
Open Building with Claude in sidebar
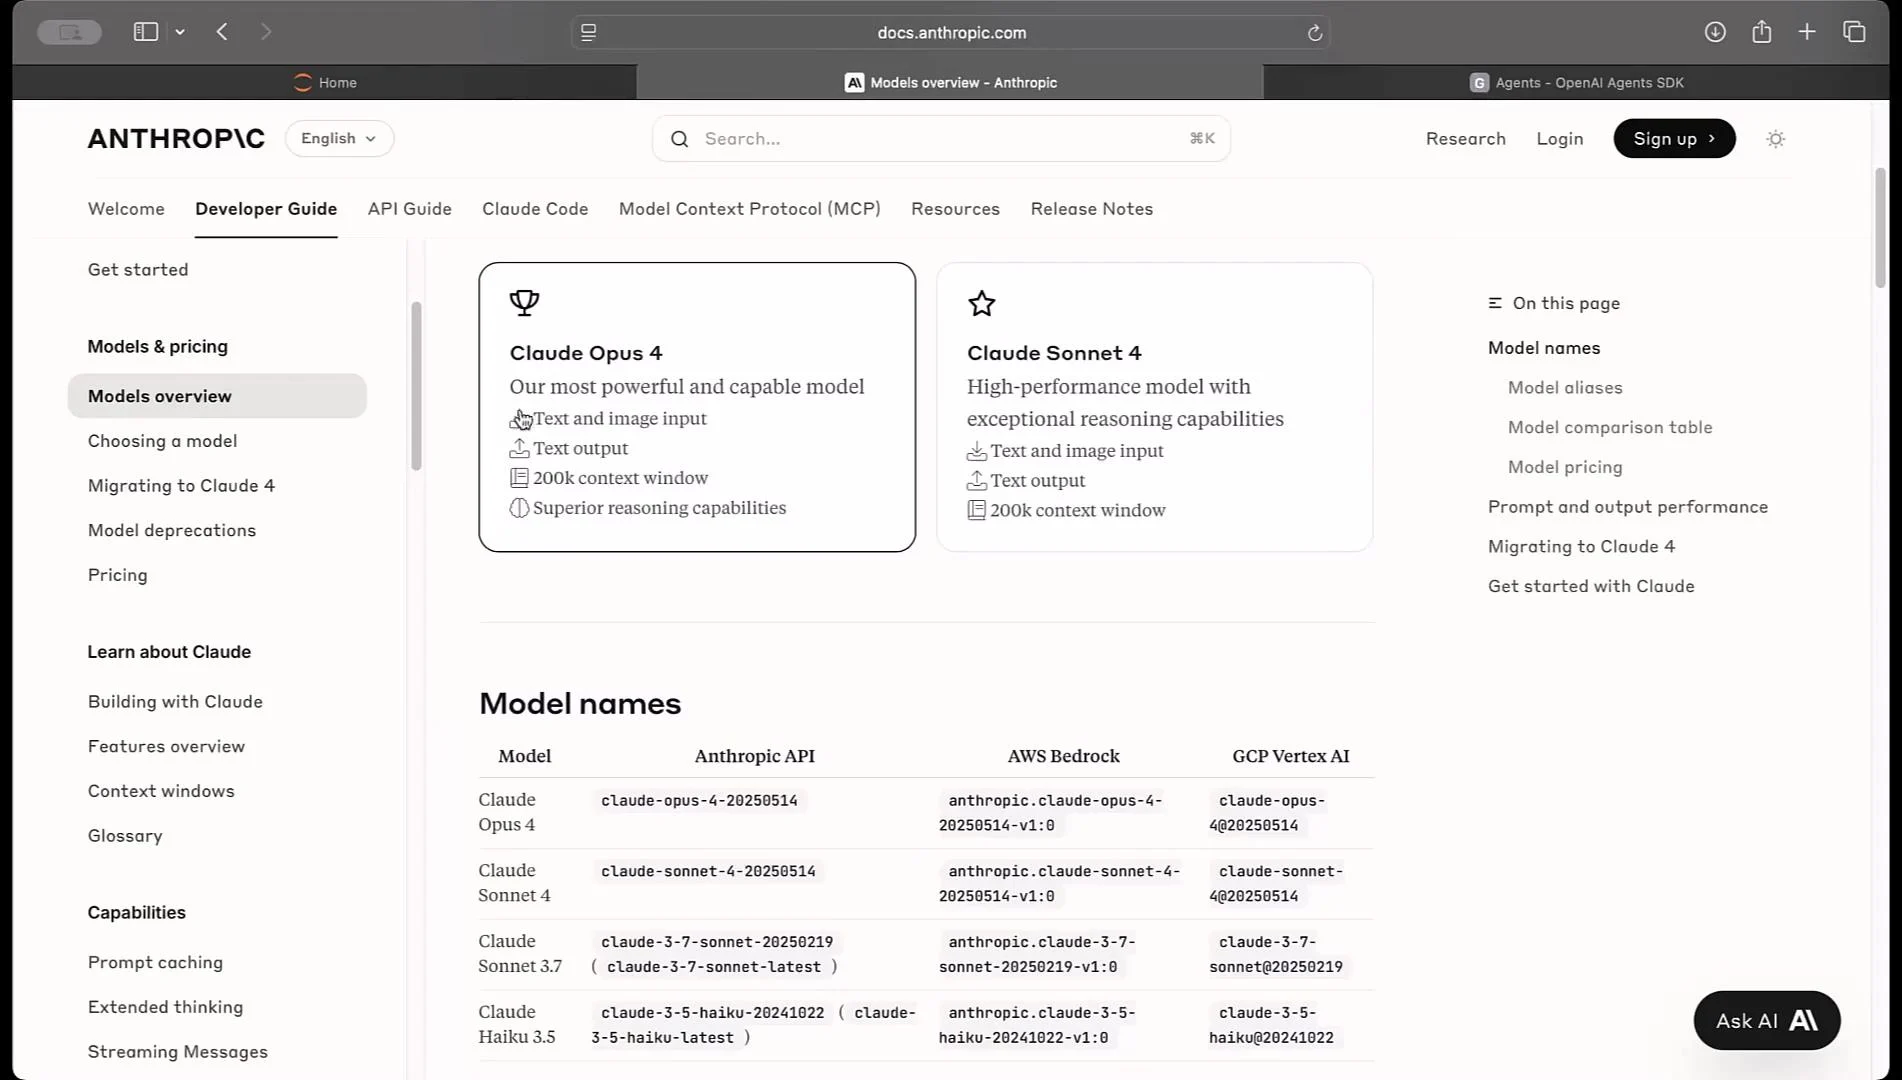coord(175,702)
